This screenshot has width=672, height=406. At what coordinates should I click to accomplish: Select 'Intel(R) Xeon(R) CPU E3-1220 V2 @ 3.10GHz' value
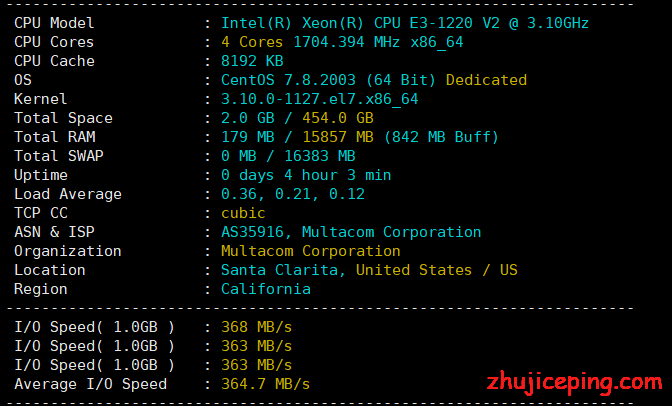[x=405, y=23]
